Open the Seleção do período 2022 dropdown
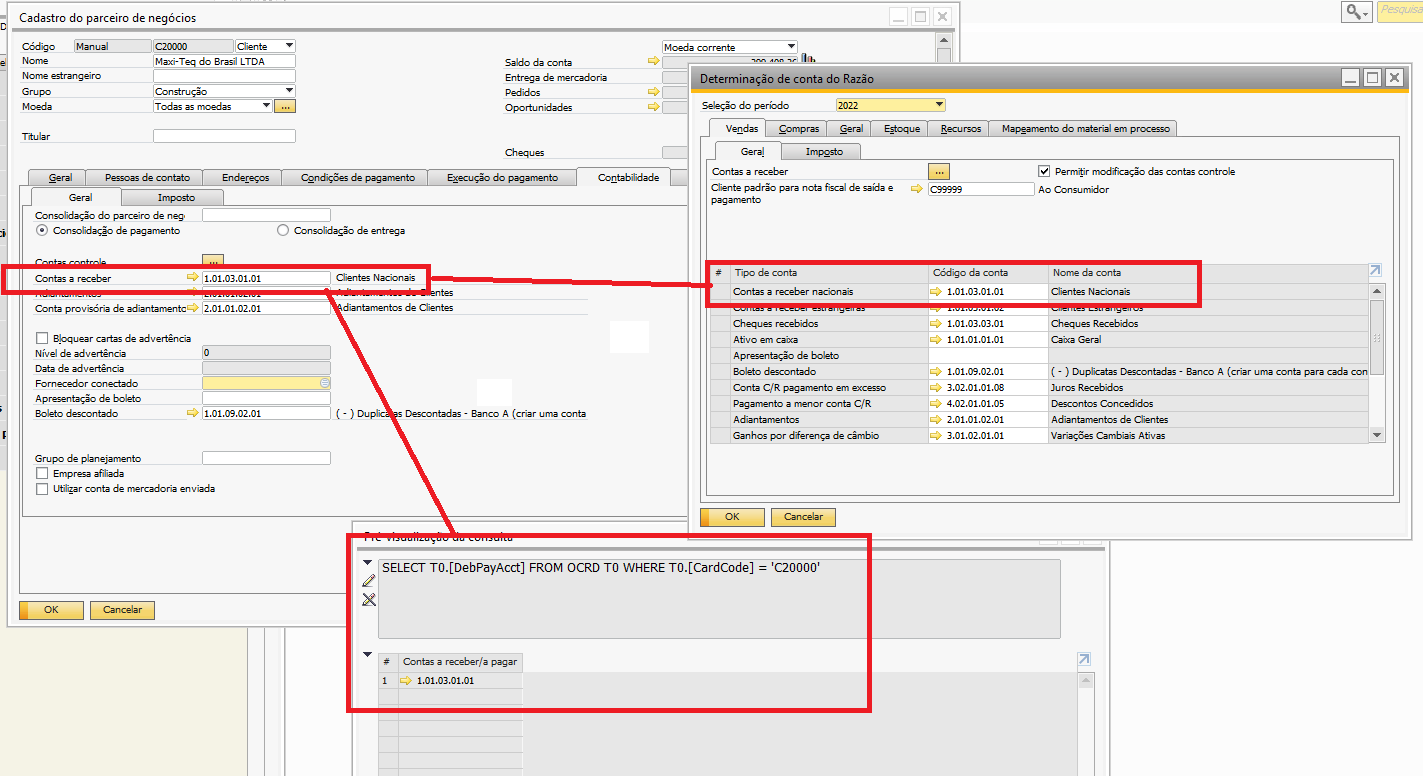This screenshot has width=1423, height=776. point(938,105)
